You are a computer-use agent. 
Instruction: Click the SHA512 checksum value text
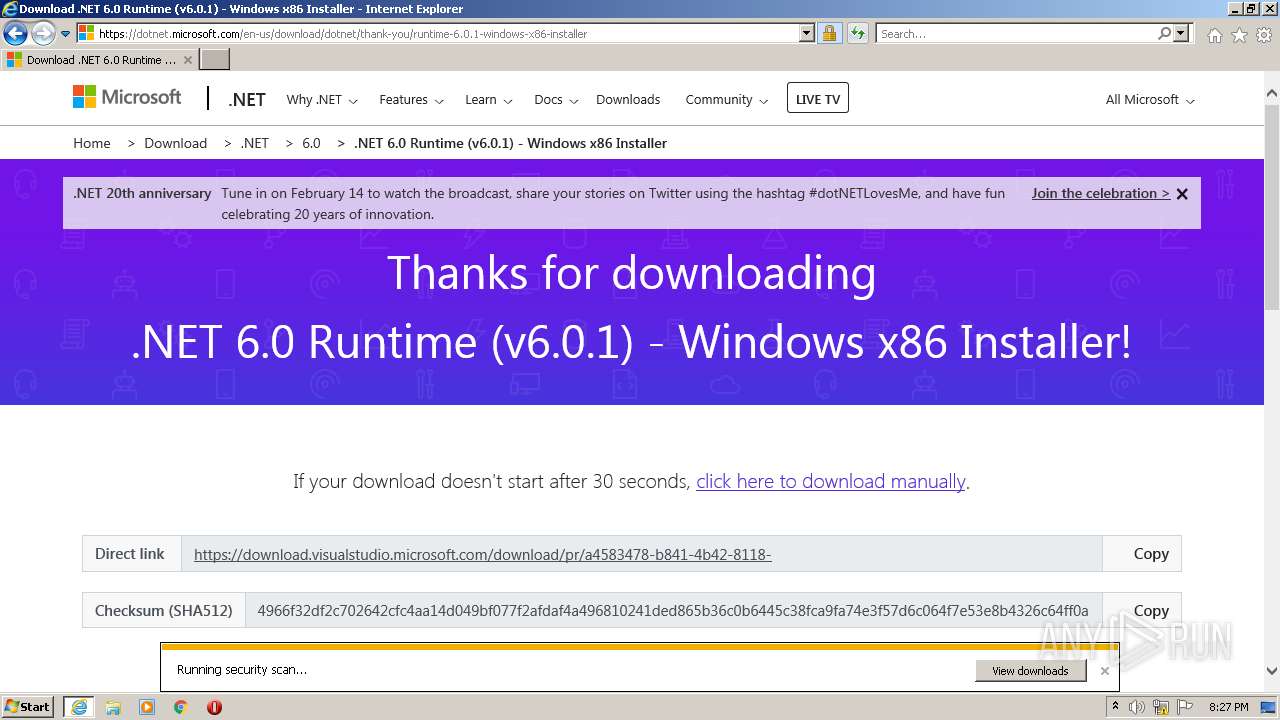click(x=673, y=610)
